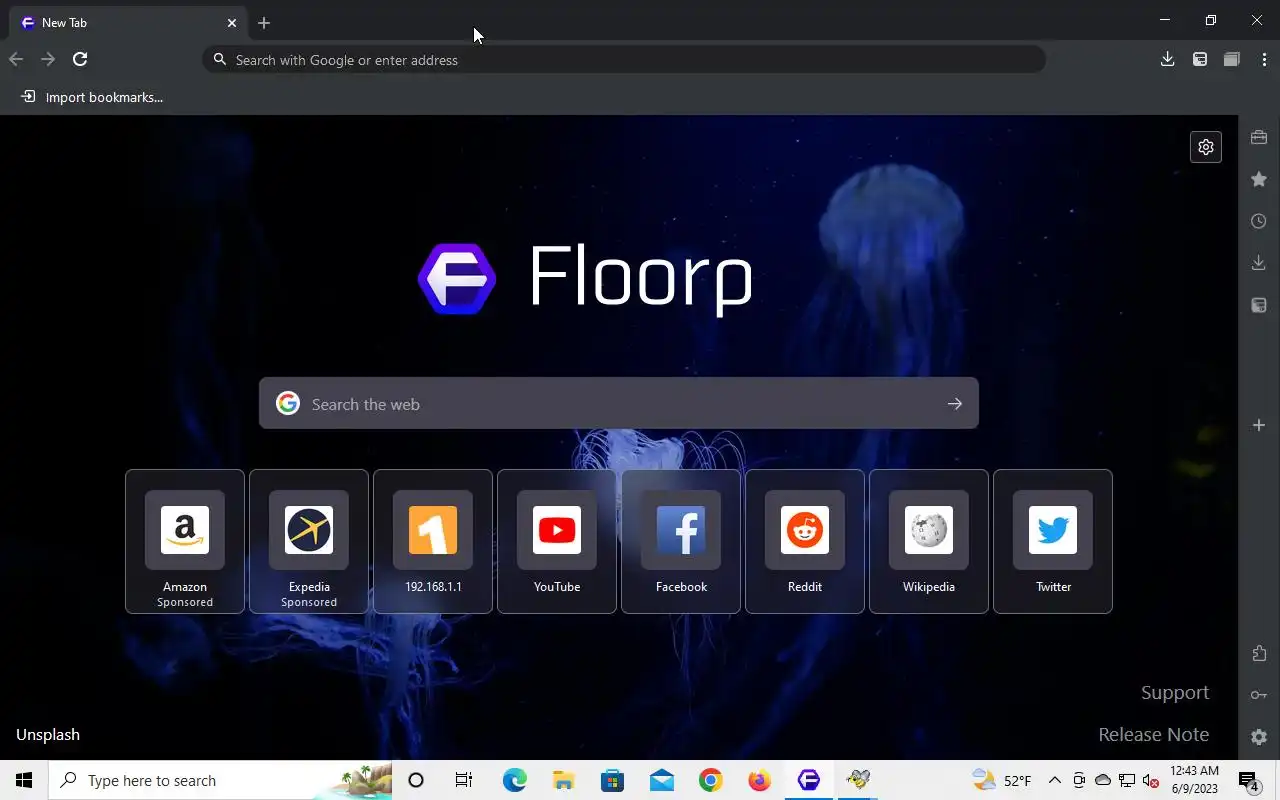Open Microsoft Store from taskbar
Screen dimensions: 1280x800
(x=612, y=780)
